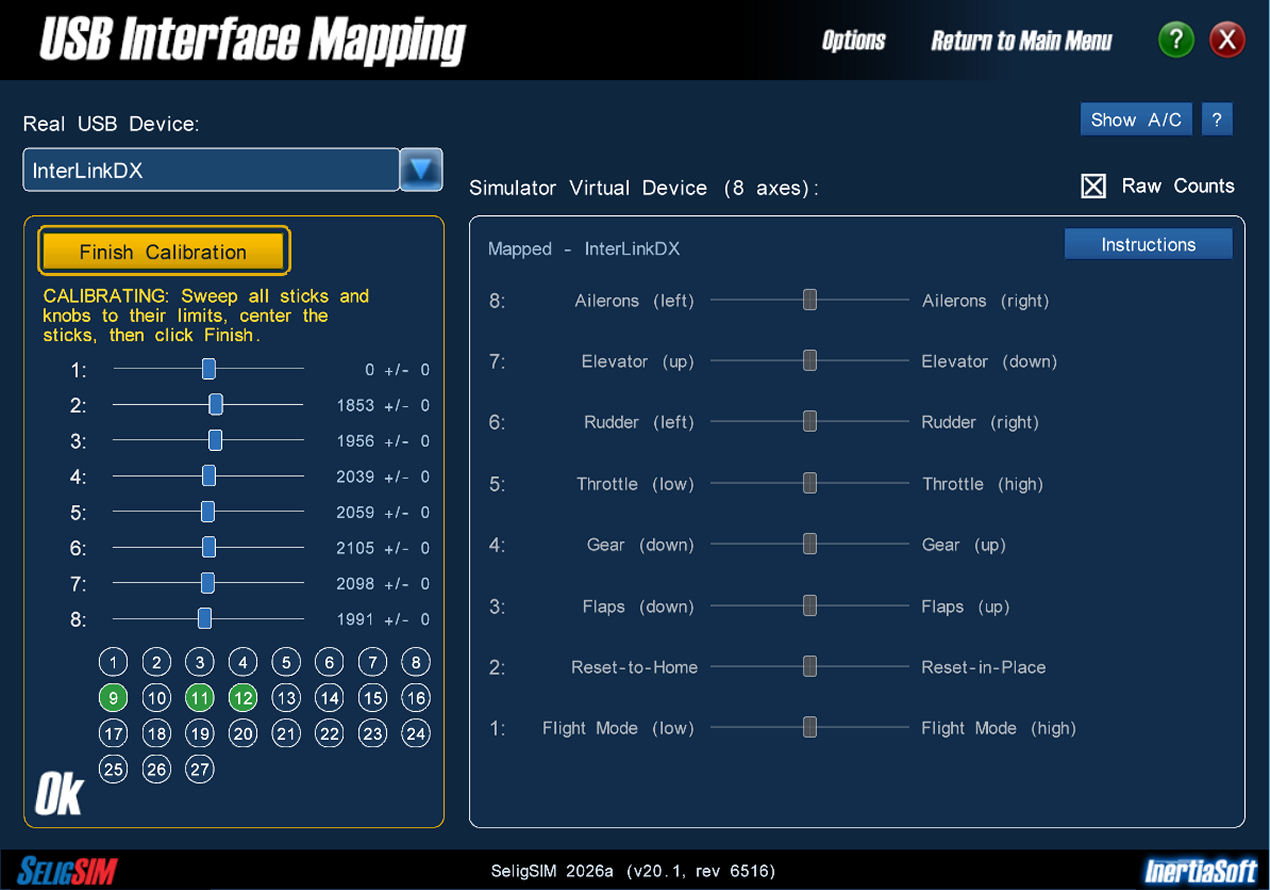
Task: Click the Rudder virtual axis slider handle
Action: [x=810, y=422]
